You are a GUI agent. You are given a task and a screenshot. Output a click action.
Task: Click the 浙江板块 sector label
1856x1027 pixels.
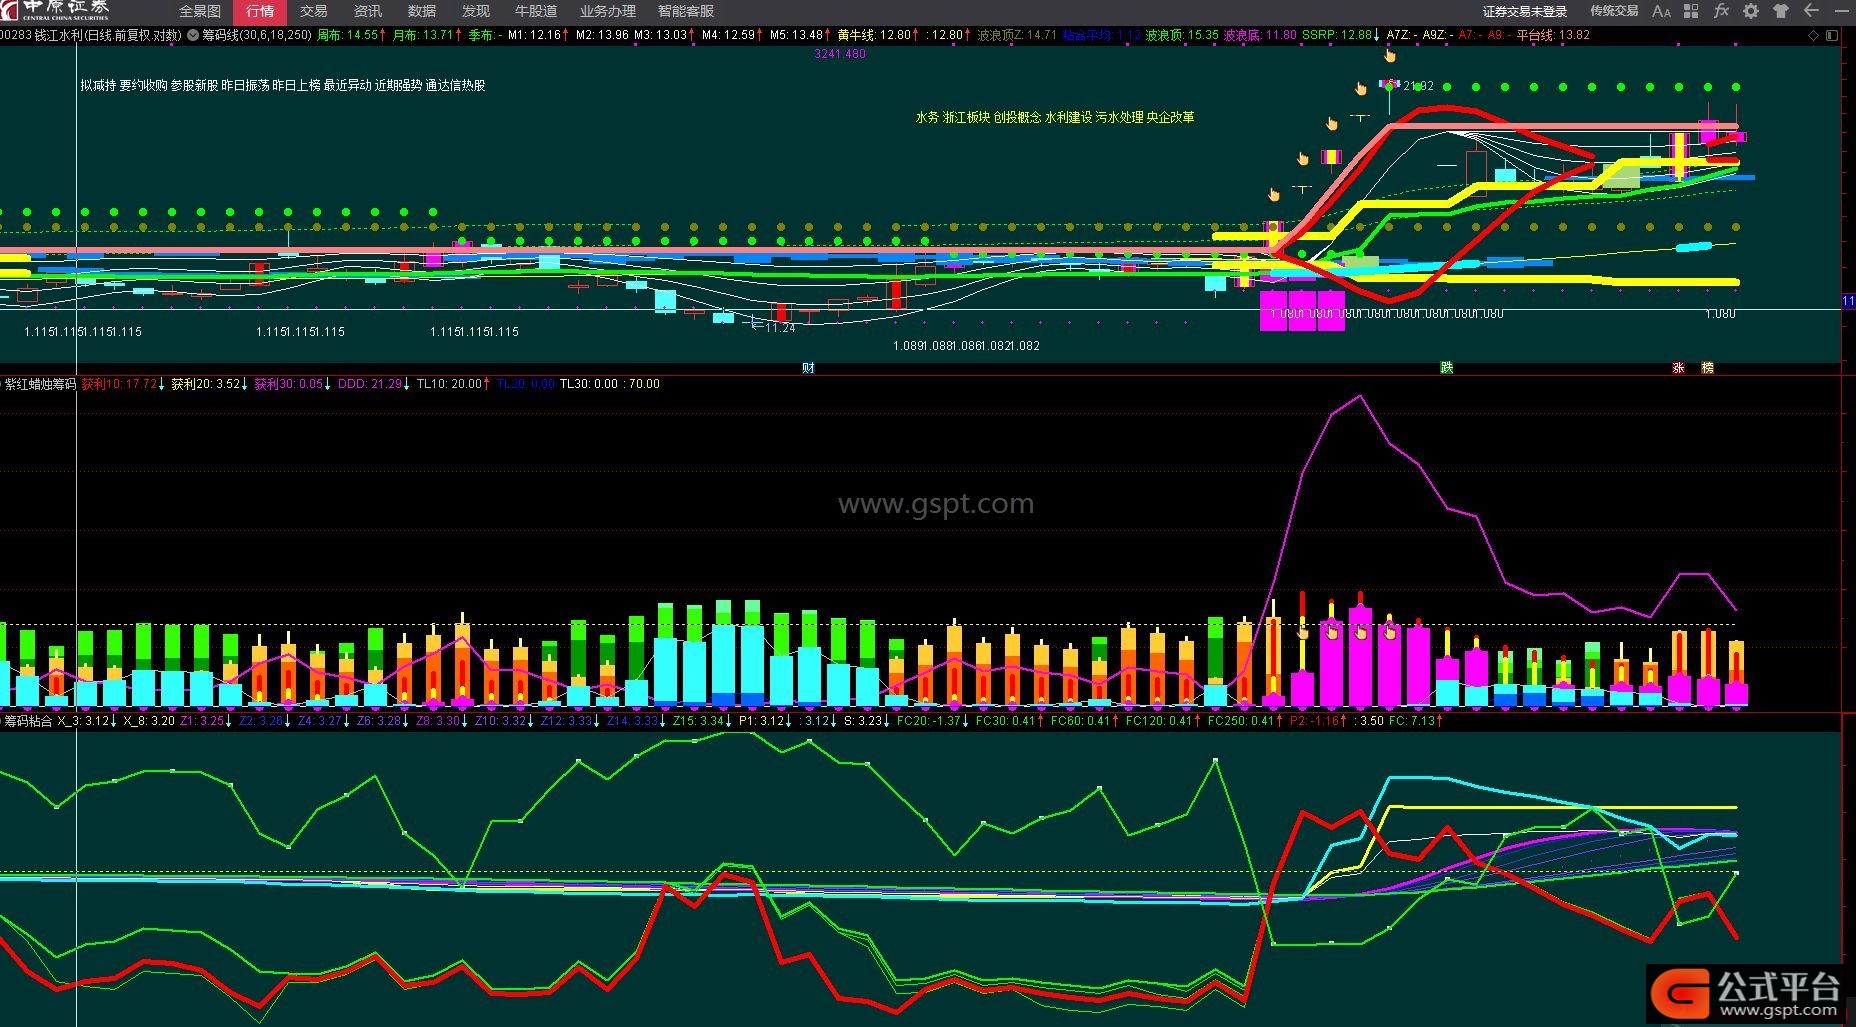(x=966, y=117)
